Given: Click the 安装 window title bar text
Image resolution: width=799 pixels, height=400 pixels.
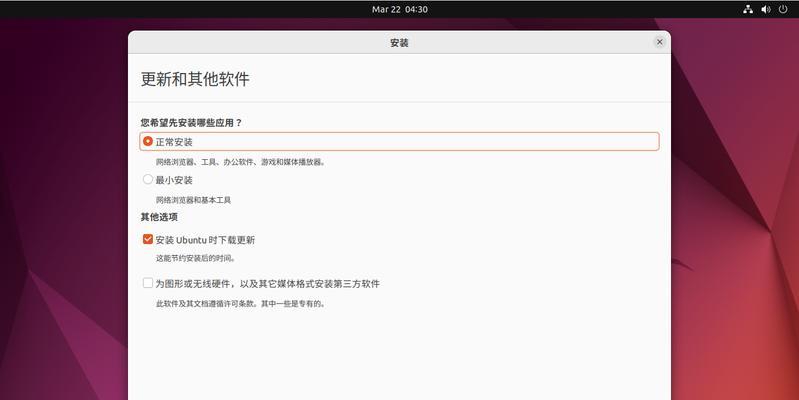Looking at the screenshot, I should point(400,43).
